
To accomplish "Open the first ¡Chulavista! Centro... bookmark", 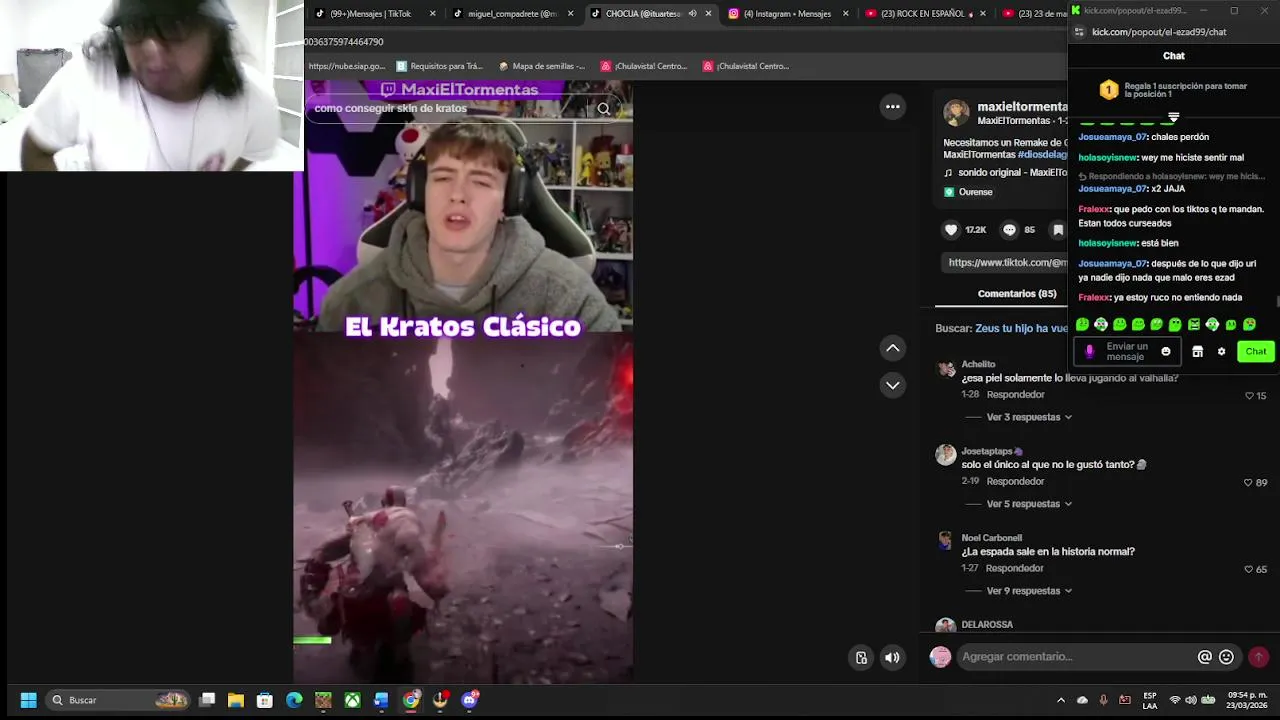I will pyautogui.click(x=643, y=66).
